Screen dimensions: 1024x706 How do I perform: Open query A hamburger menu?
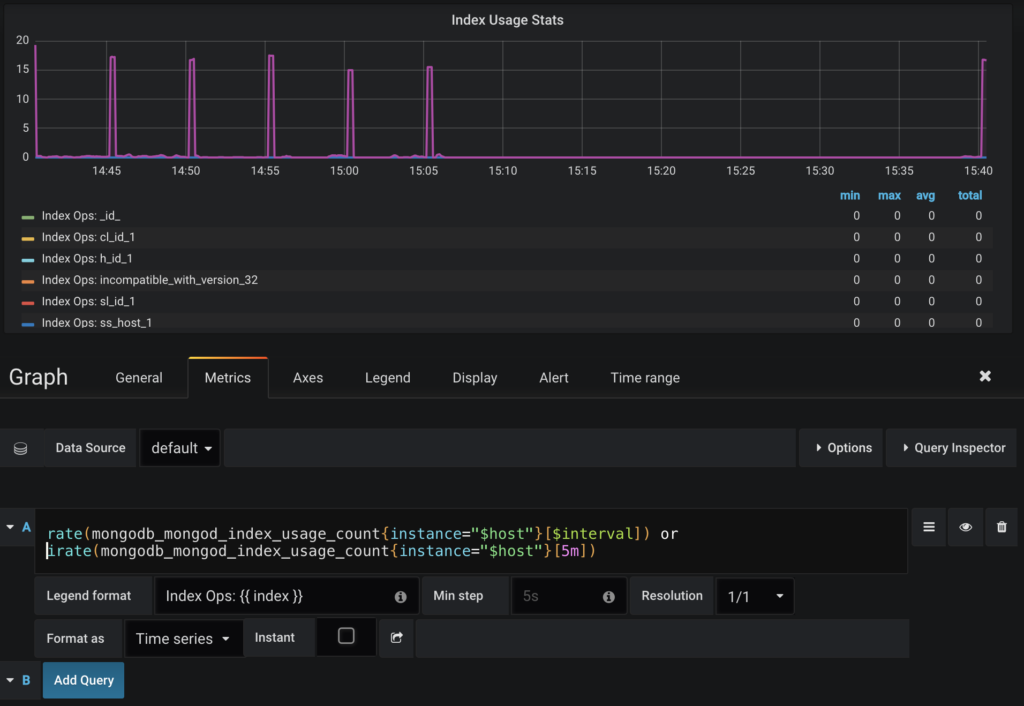928,527
